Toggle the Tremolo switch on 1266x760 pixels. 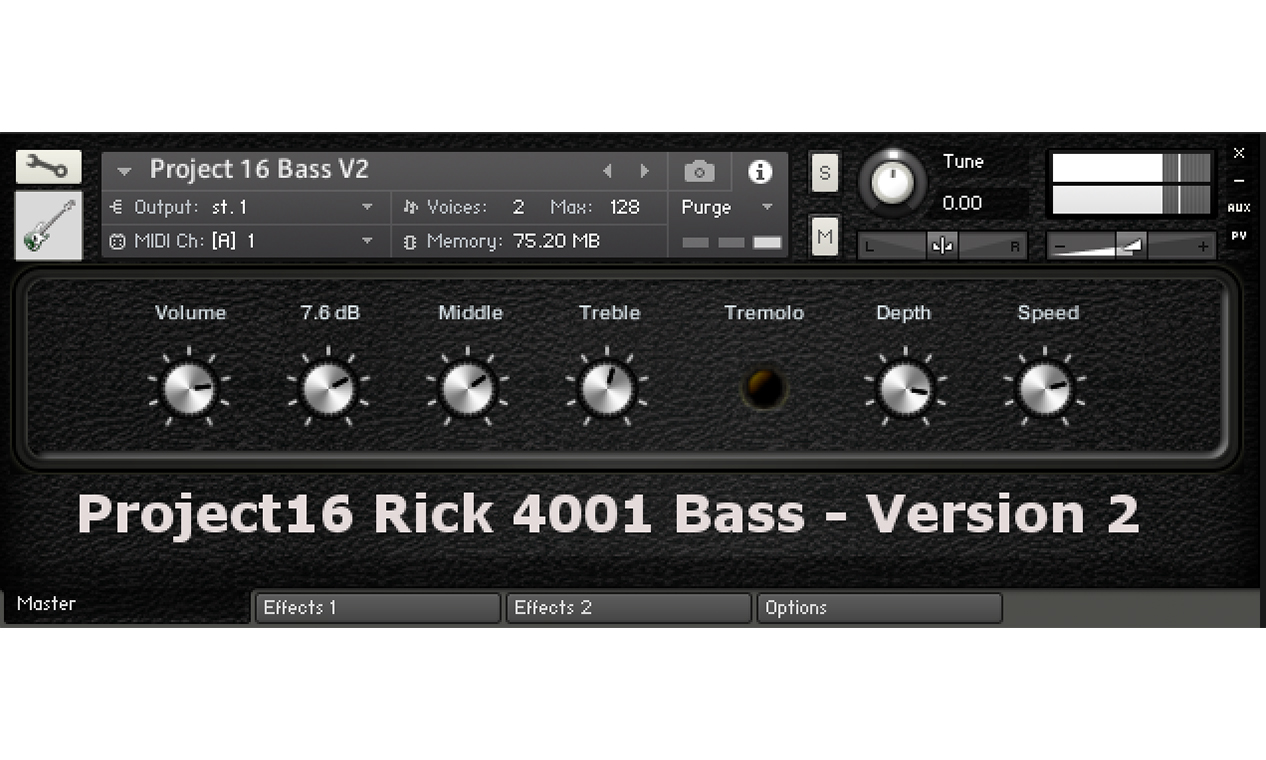coord(764,388)
